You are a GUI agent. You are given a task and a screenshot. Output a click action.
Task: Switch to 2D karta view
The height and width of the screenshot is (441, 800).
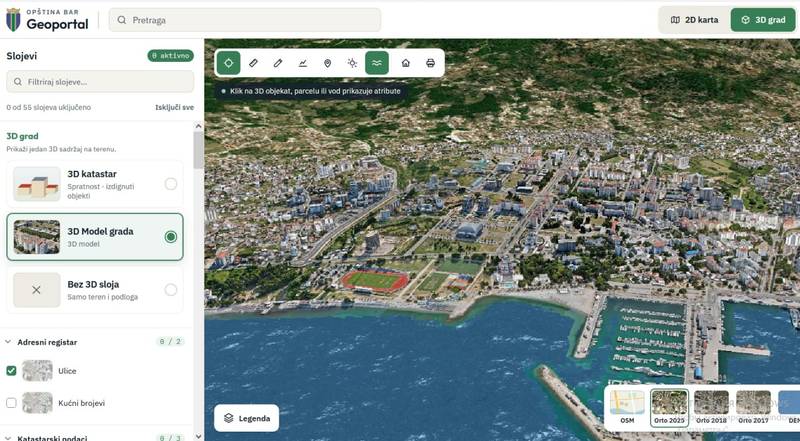tap(694, 20)
